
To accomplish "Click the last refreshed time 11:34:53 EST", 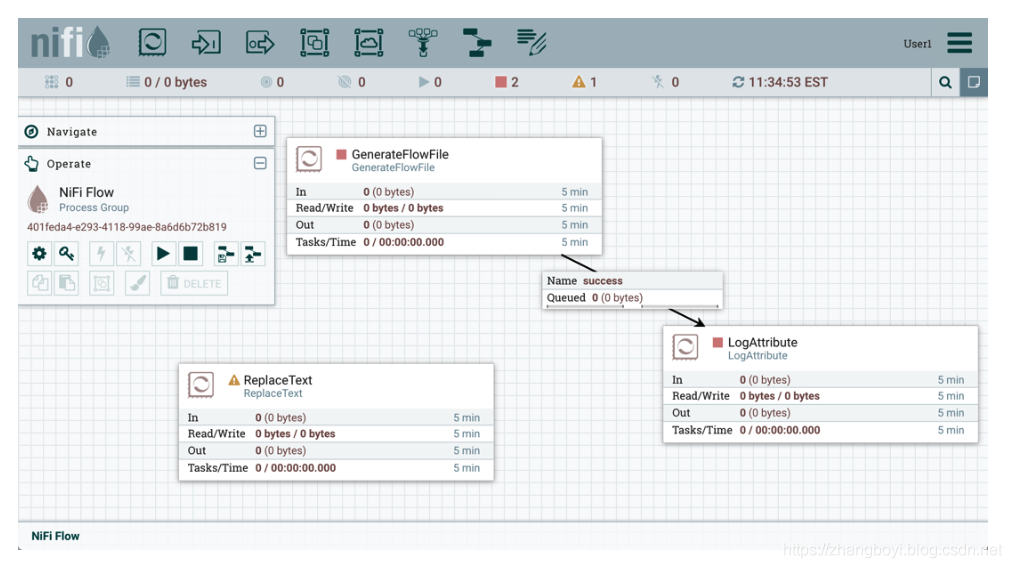I will 787,82.
